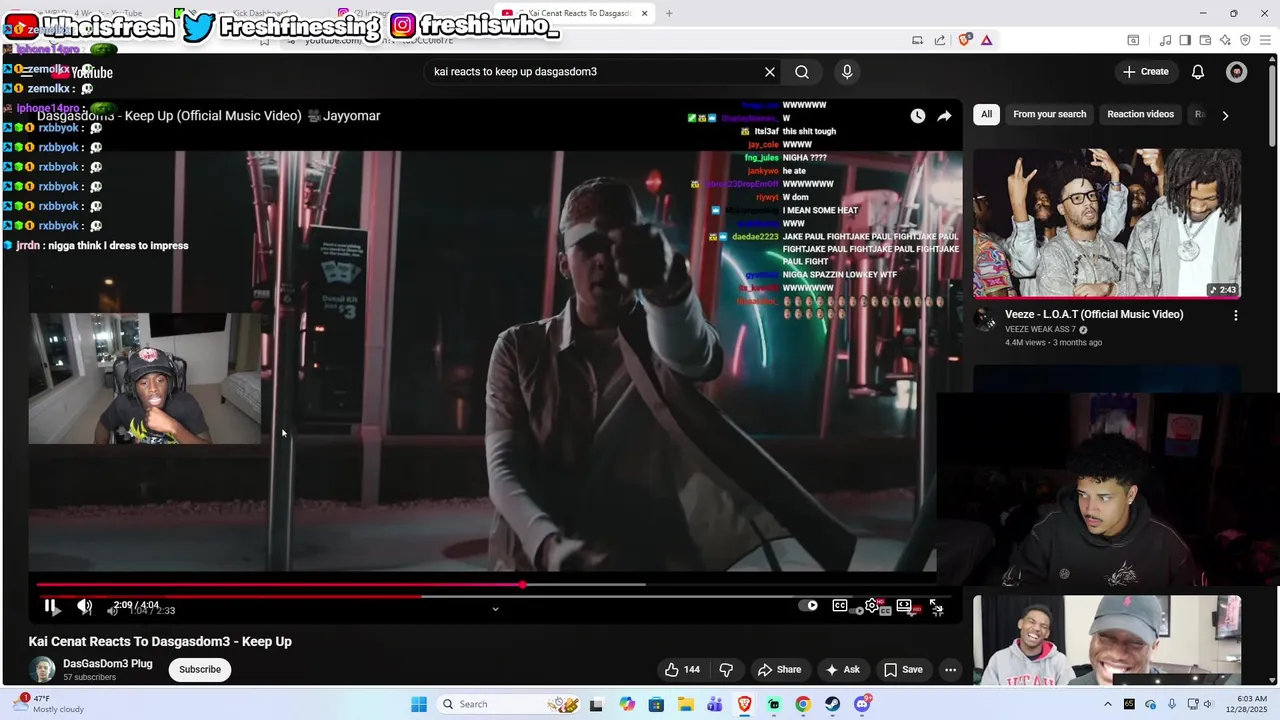Seek using the red progress bar scrubber
1280x720 pixels.
pyautogui.click(x=523, y=585)
